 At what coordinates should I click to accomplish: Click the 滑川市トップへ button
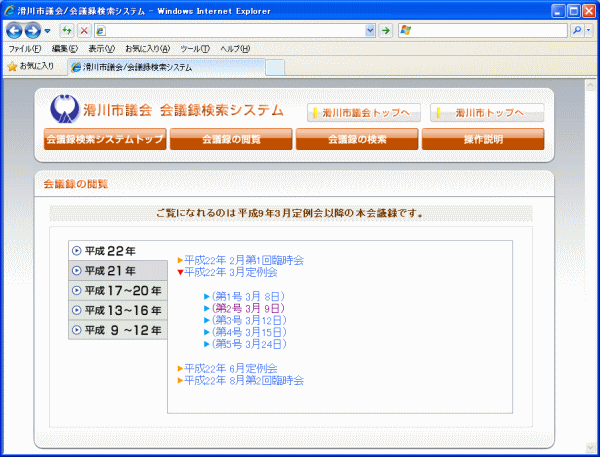coord(487,113)
